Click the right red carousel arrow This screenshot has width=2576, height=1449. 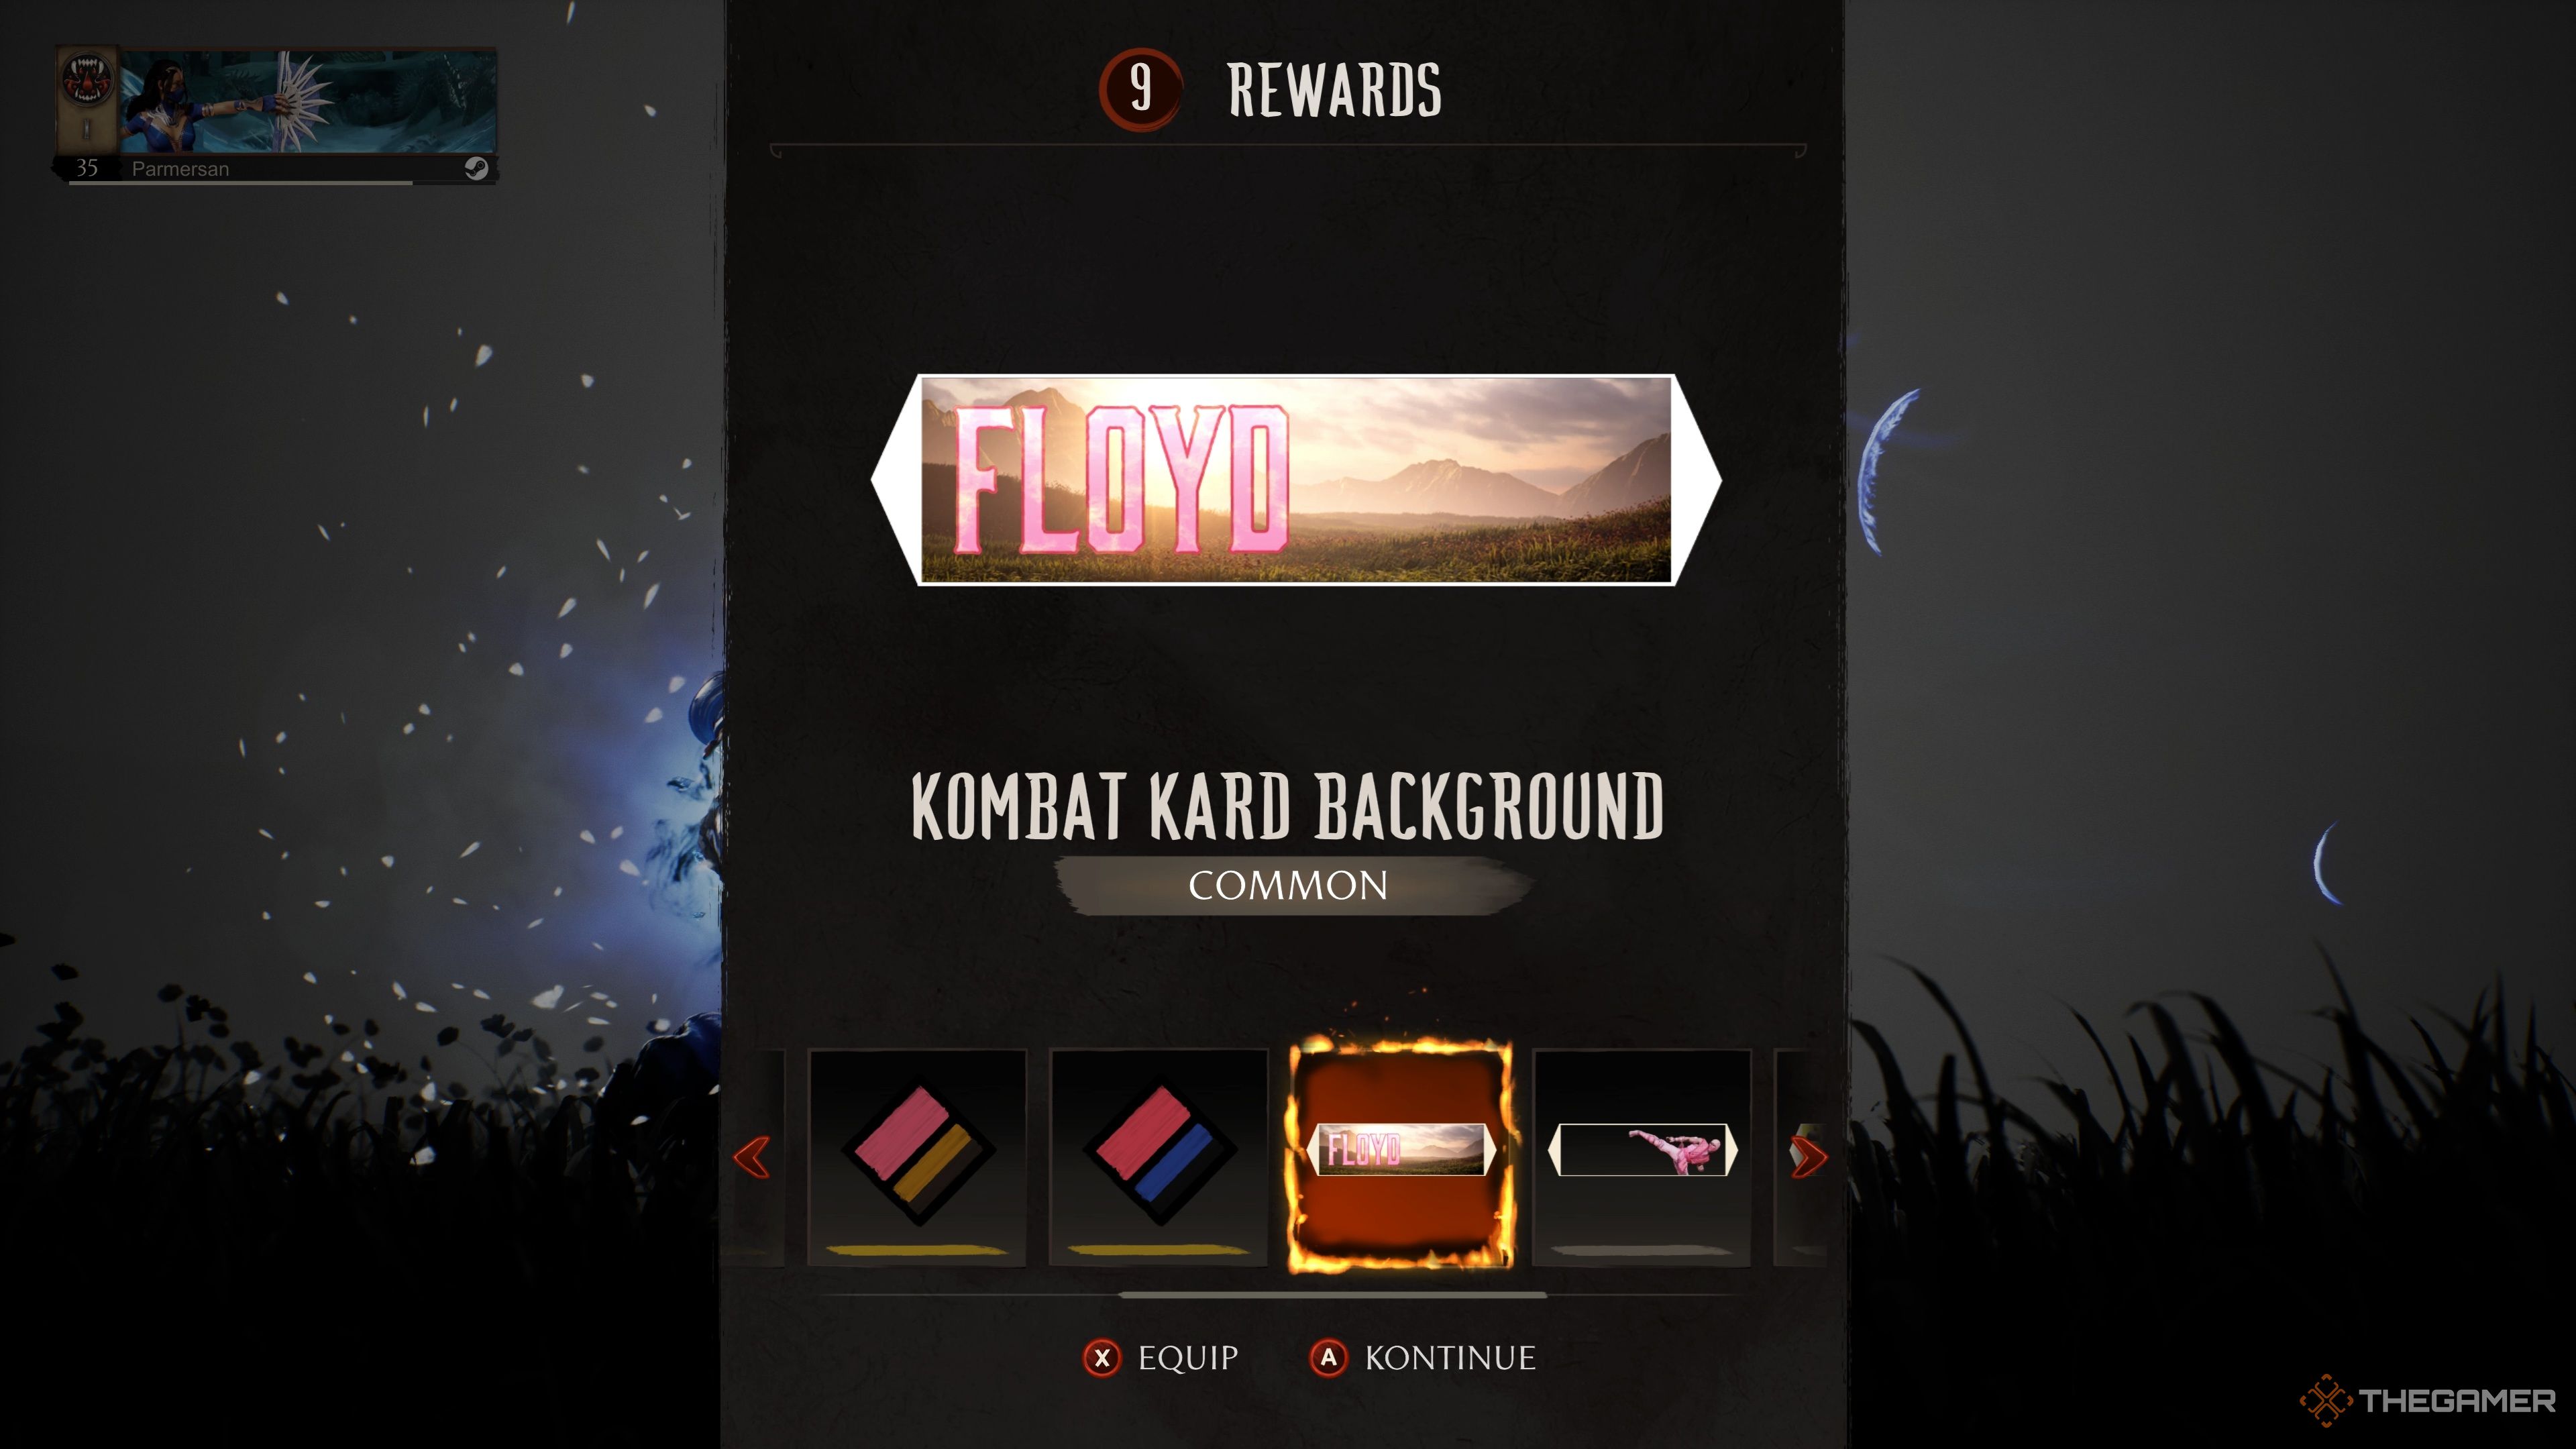point(1808,1157)
